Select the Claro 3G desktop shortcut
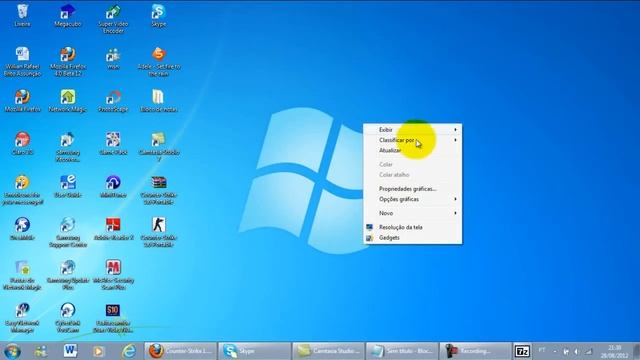The width and height of the screenshot is (640, 360). click(x=22, y=143)
